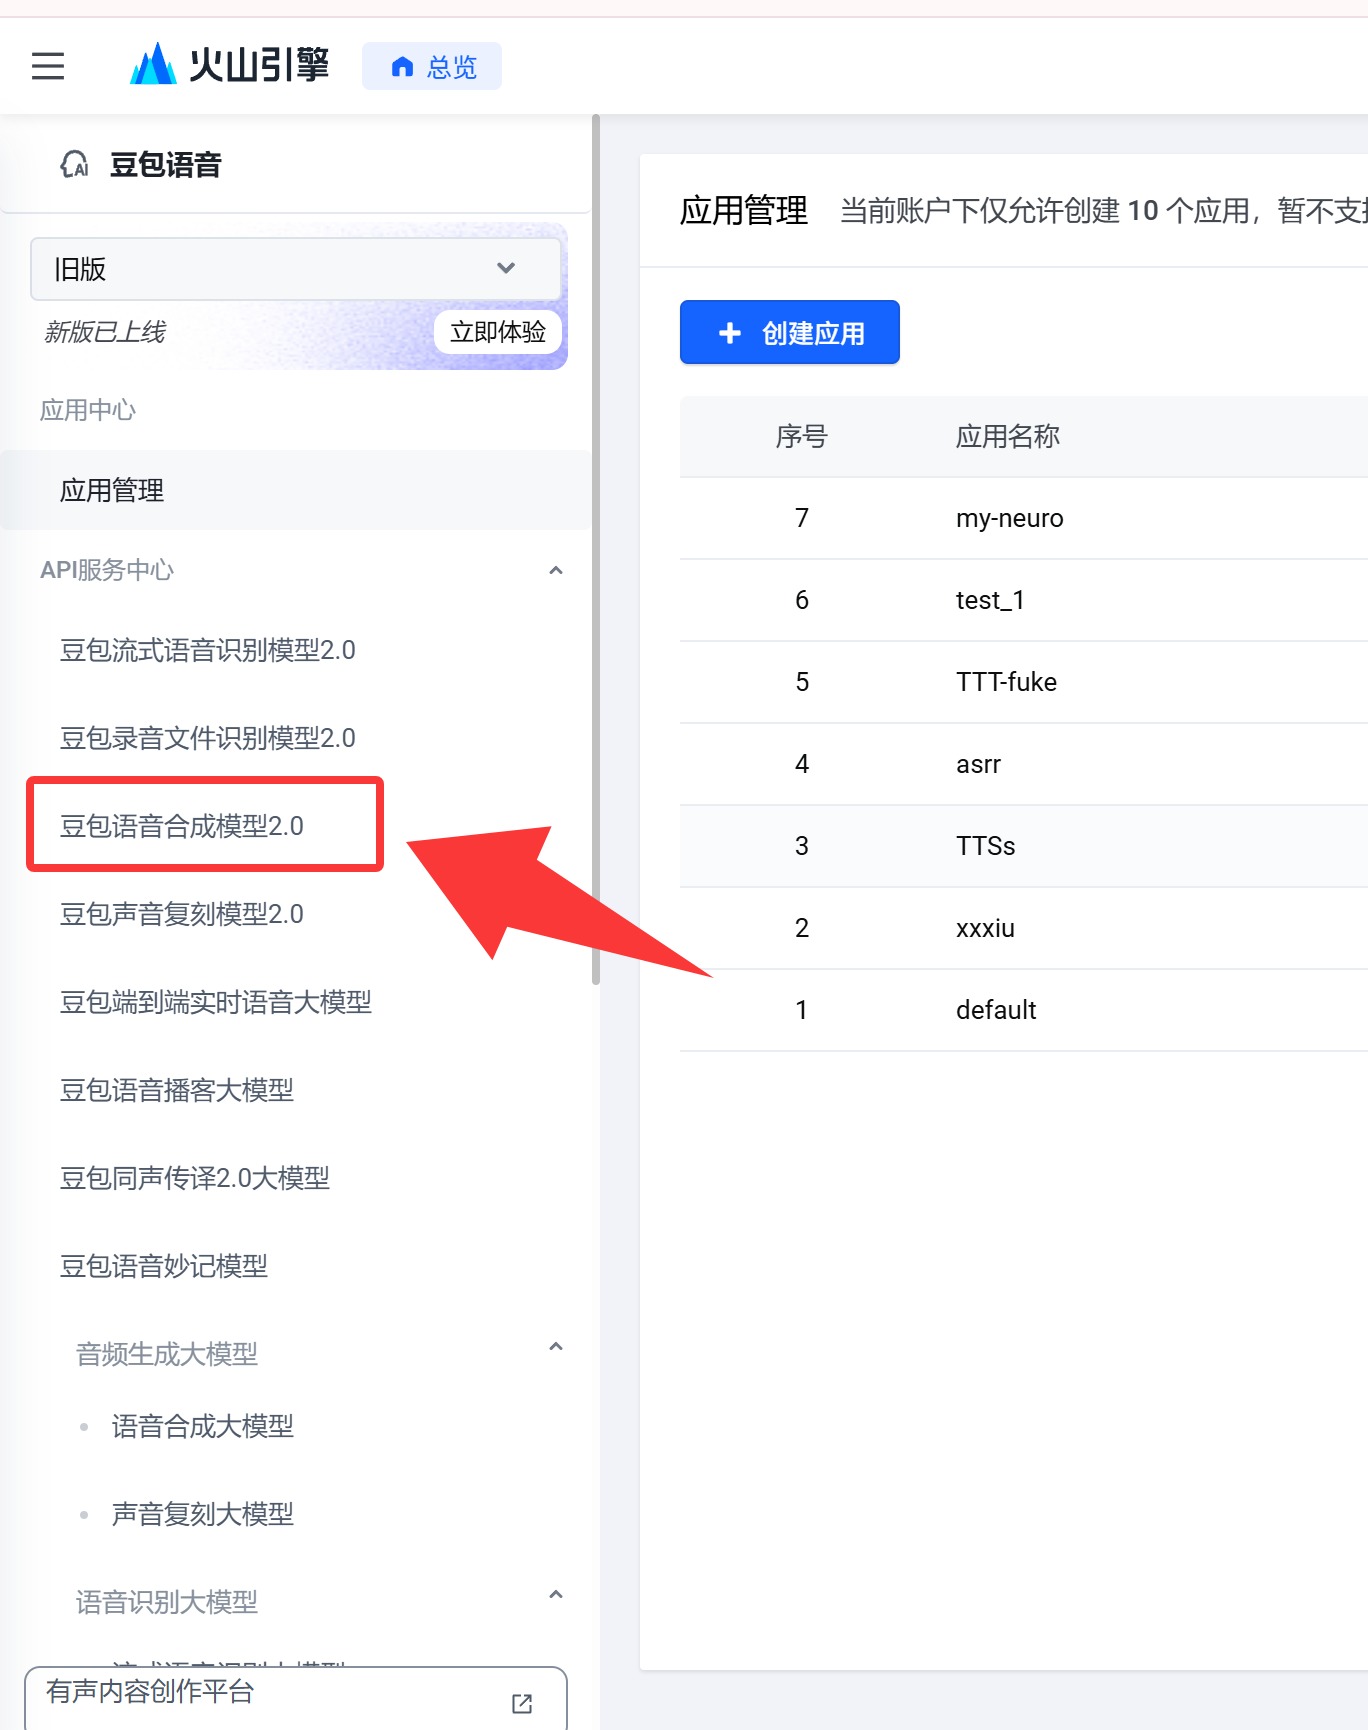
Task: Select 应用管理 in the sidebar
Action: [112, 490]
